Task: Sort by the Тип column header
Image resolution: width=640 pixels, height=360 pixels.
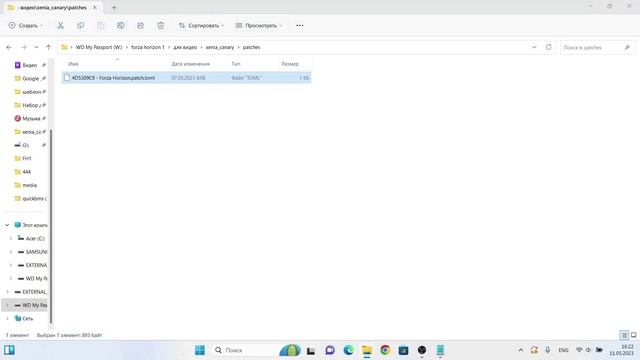Action: click(x=236, y=64)
